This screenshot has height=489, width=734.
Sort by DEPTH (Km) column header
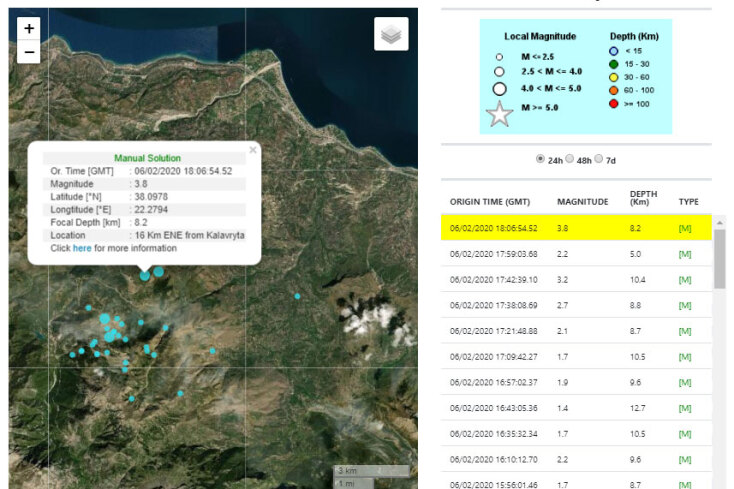[x=643, y=197]
